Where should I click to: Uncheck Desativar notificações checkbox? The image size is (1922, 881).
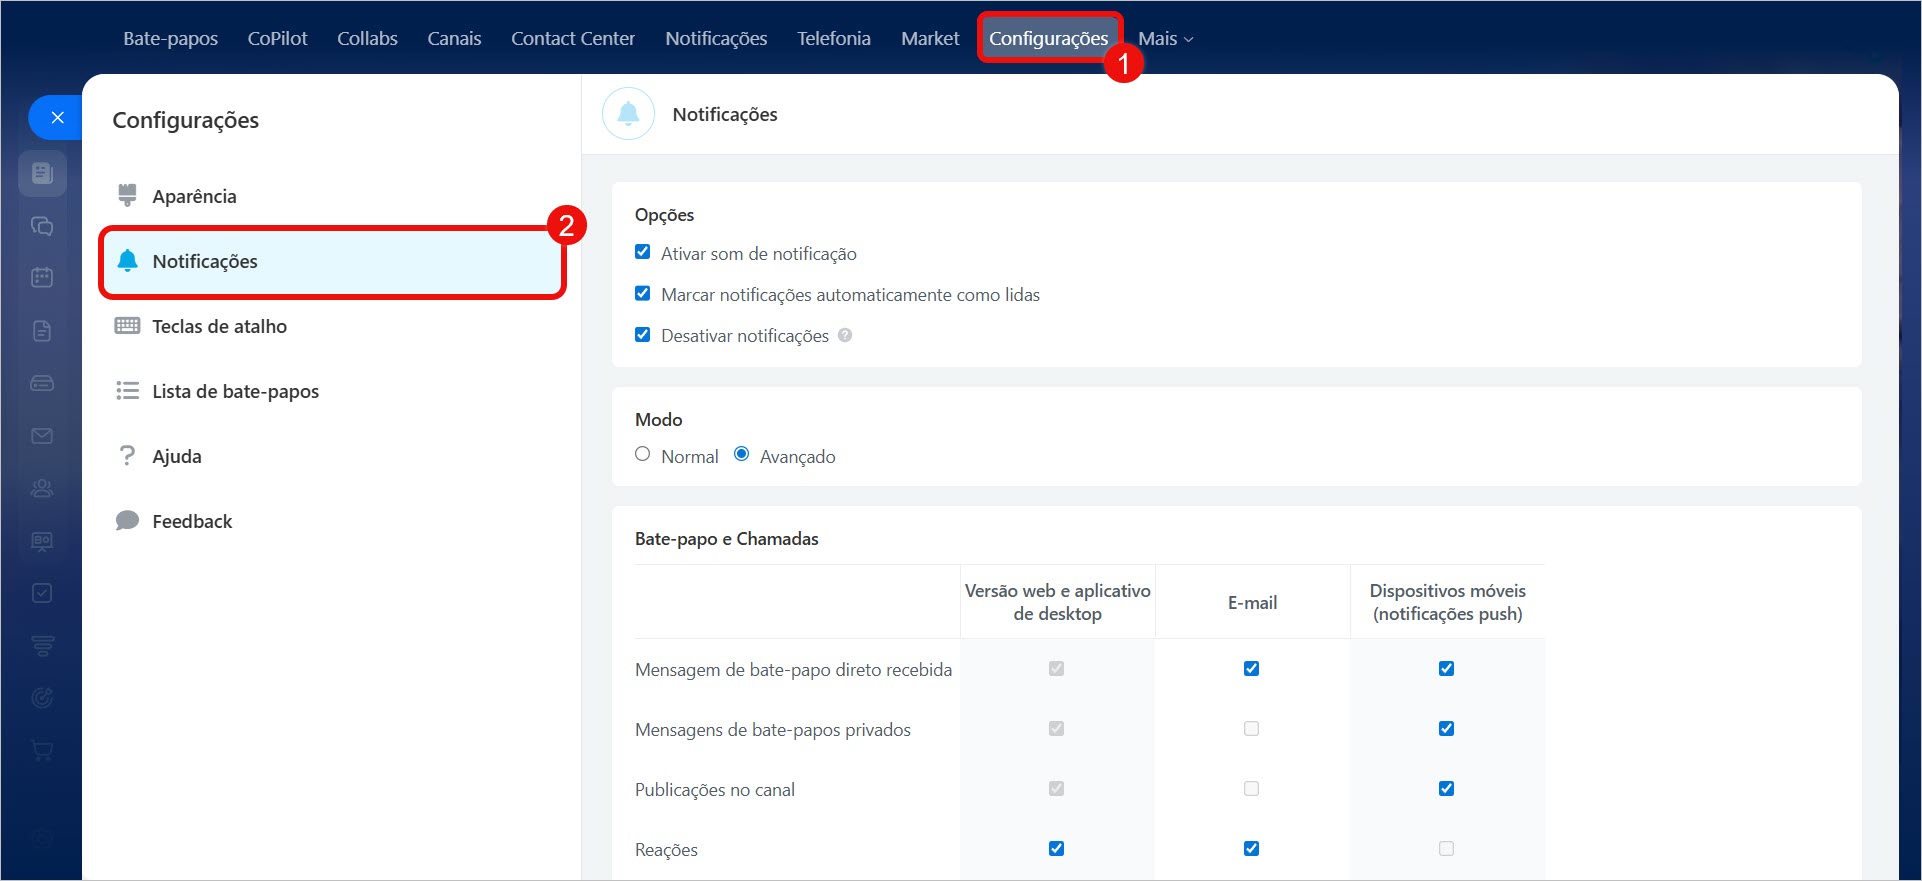pos(643,334)
